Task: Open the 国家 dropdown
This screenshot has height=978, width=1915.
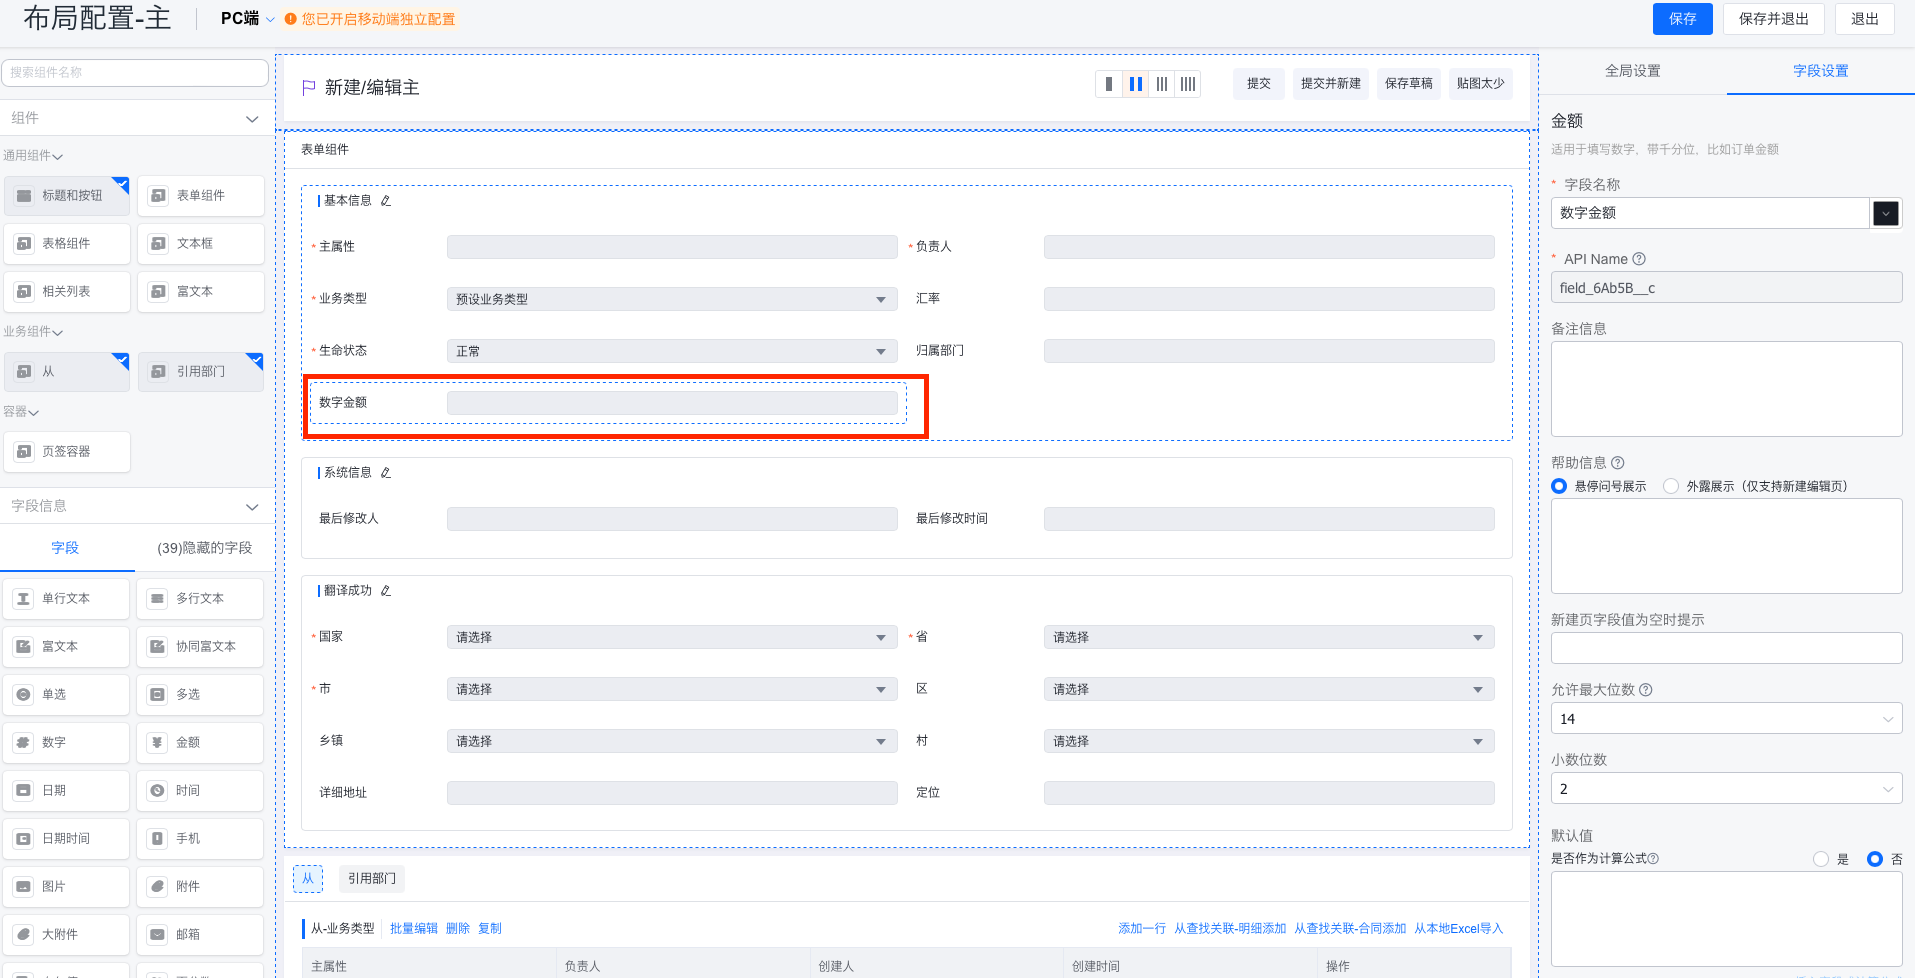Action: [x=672, y=637]
